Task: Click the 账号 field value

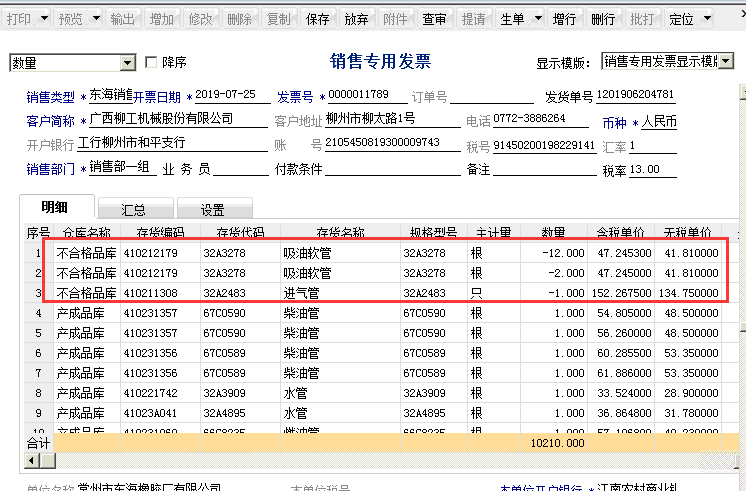Action: point(393,143)
